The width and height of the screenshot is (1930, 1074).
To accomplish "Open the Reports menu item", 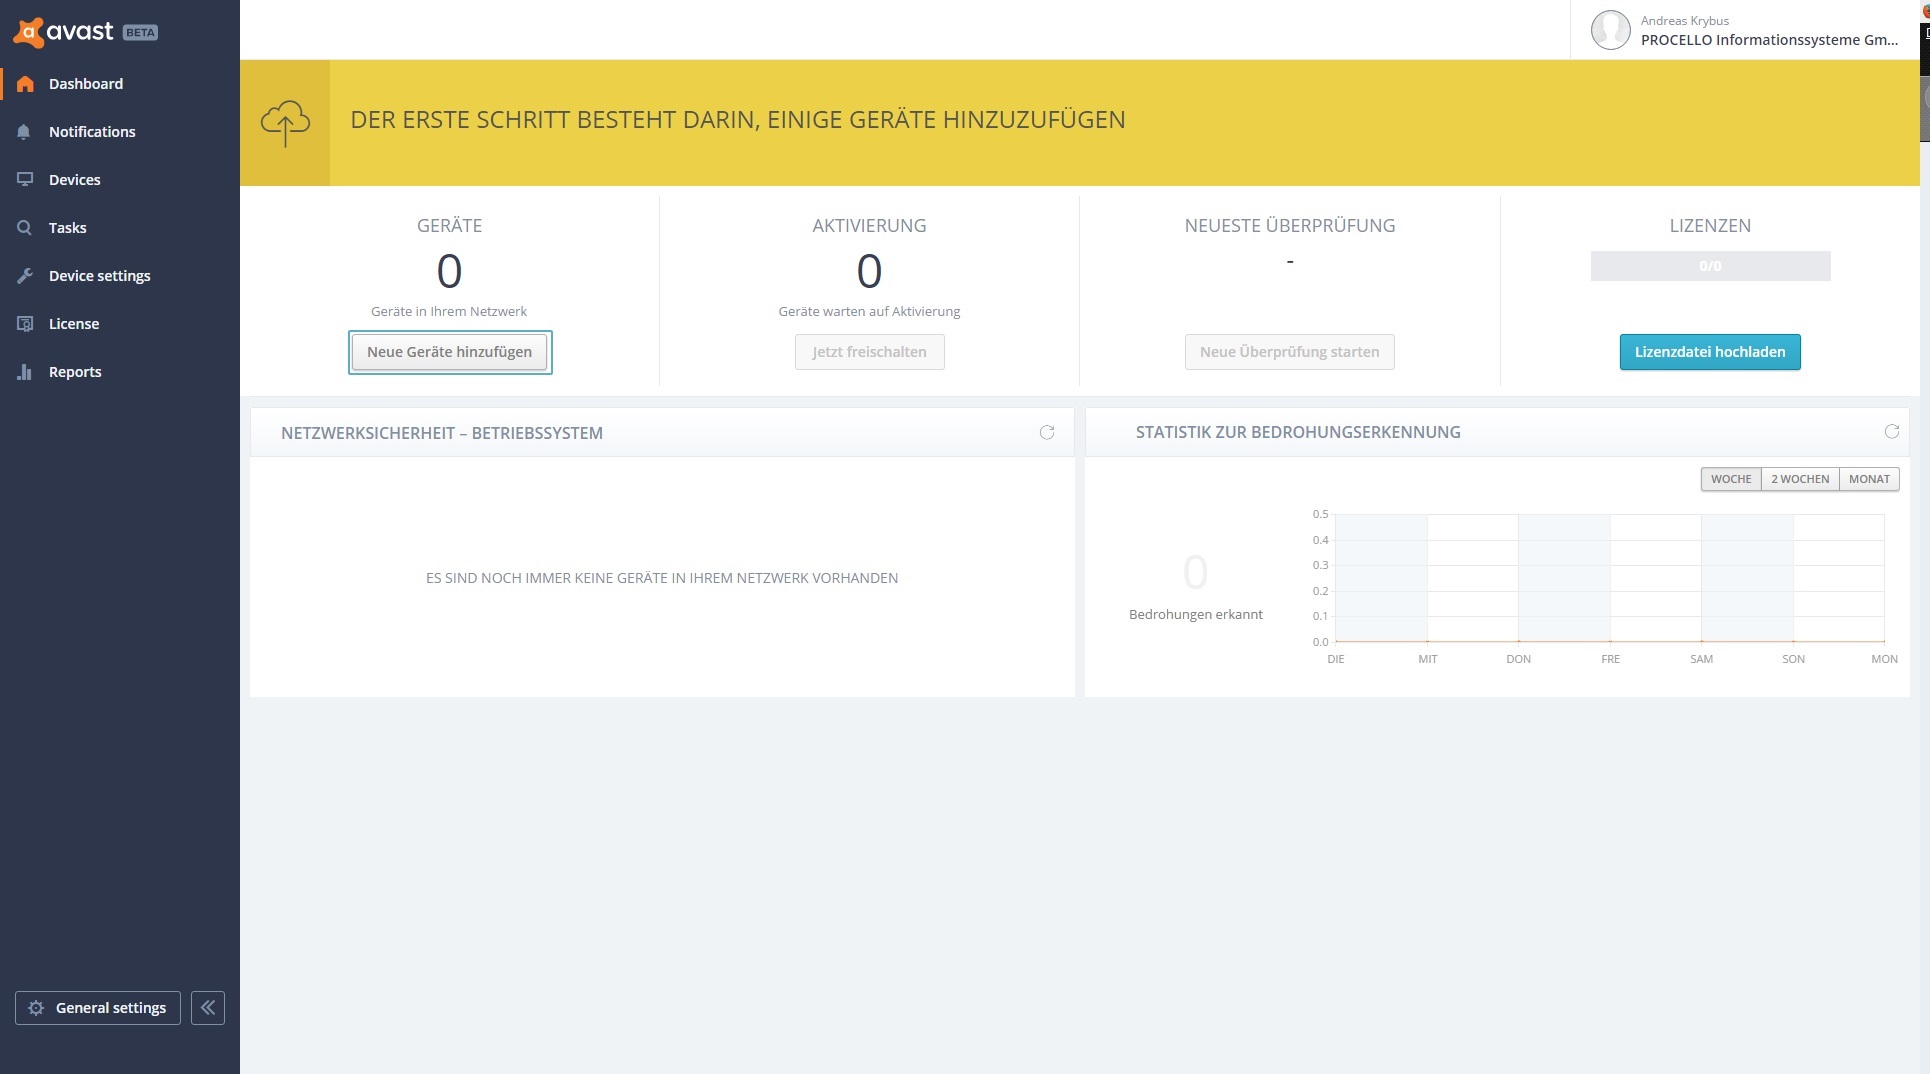I will click(x=120, y=372).
